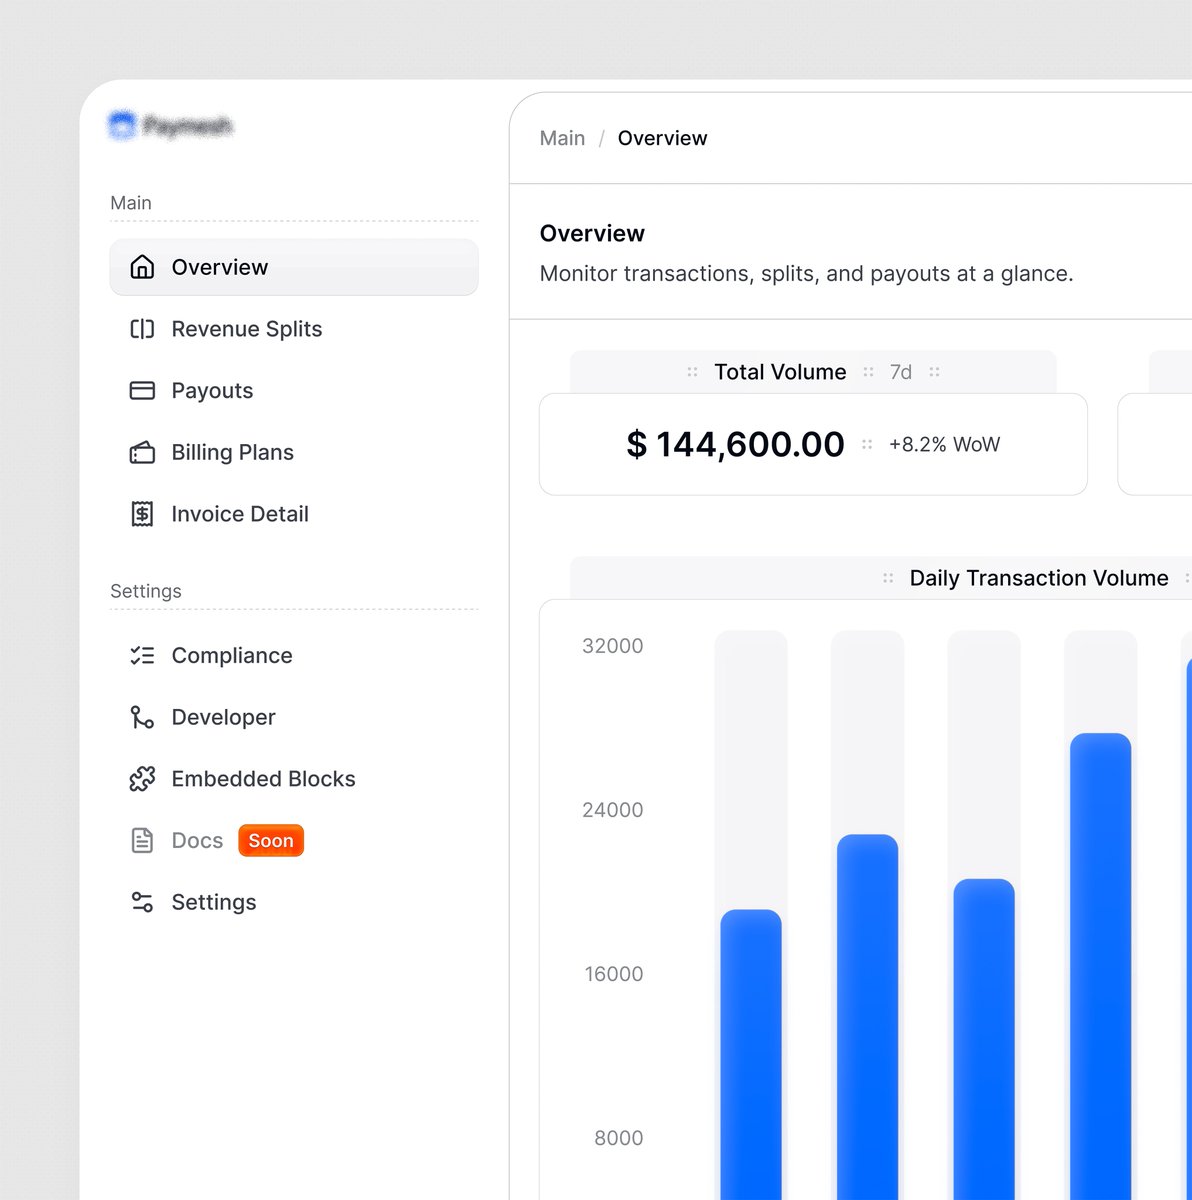Click the third blue chart bar

(984, 1040)
